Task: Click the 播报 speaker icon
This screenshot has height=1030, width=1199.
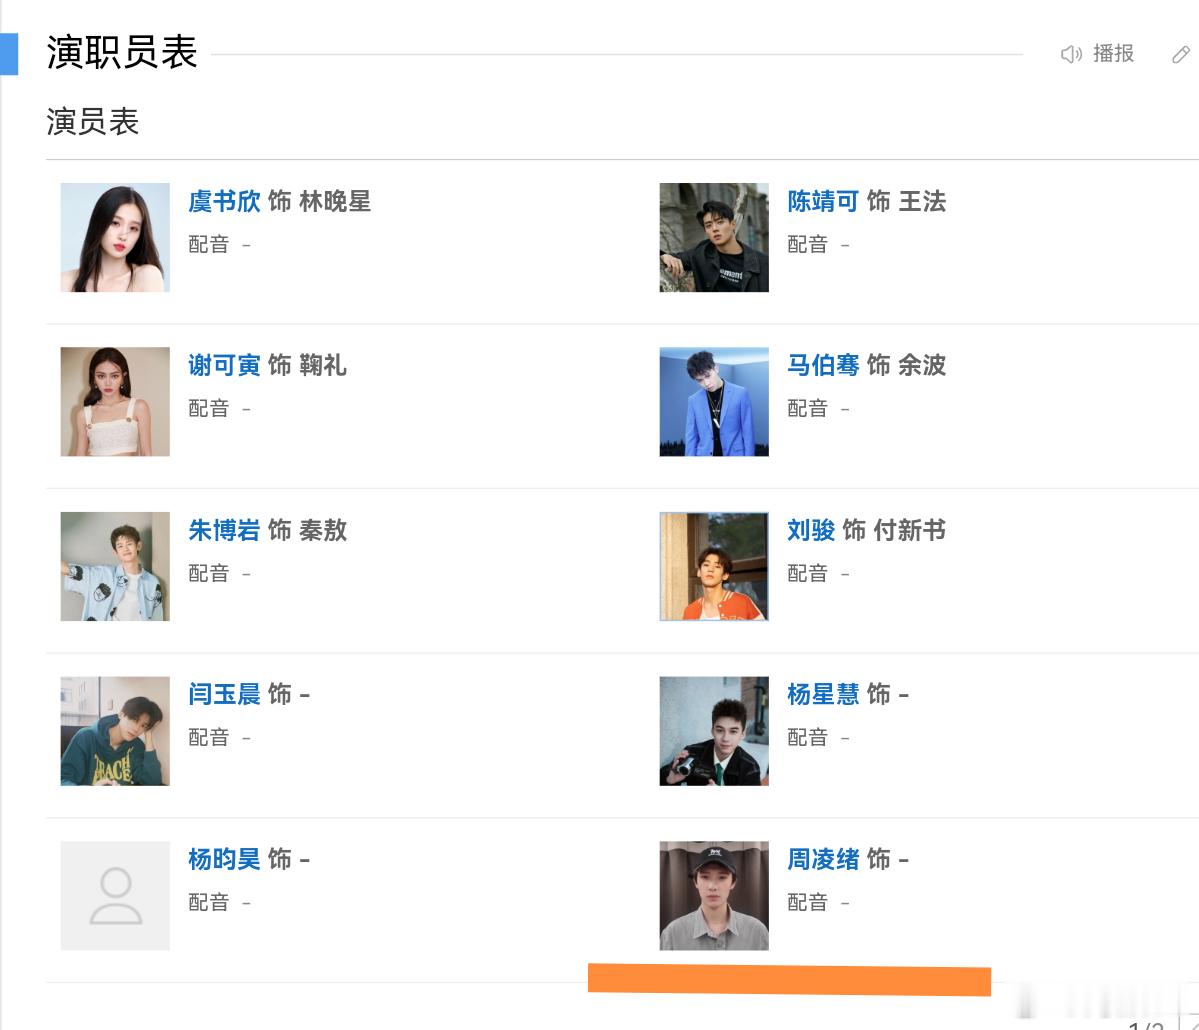Action: [x=1071, y=54]
